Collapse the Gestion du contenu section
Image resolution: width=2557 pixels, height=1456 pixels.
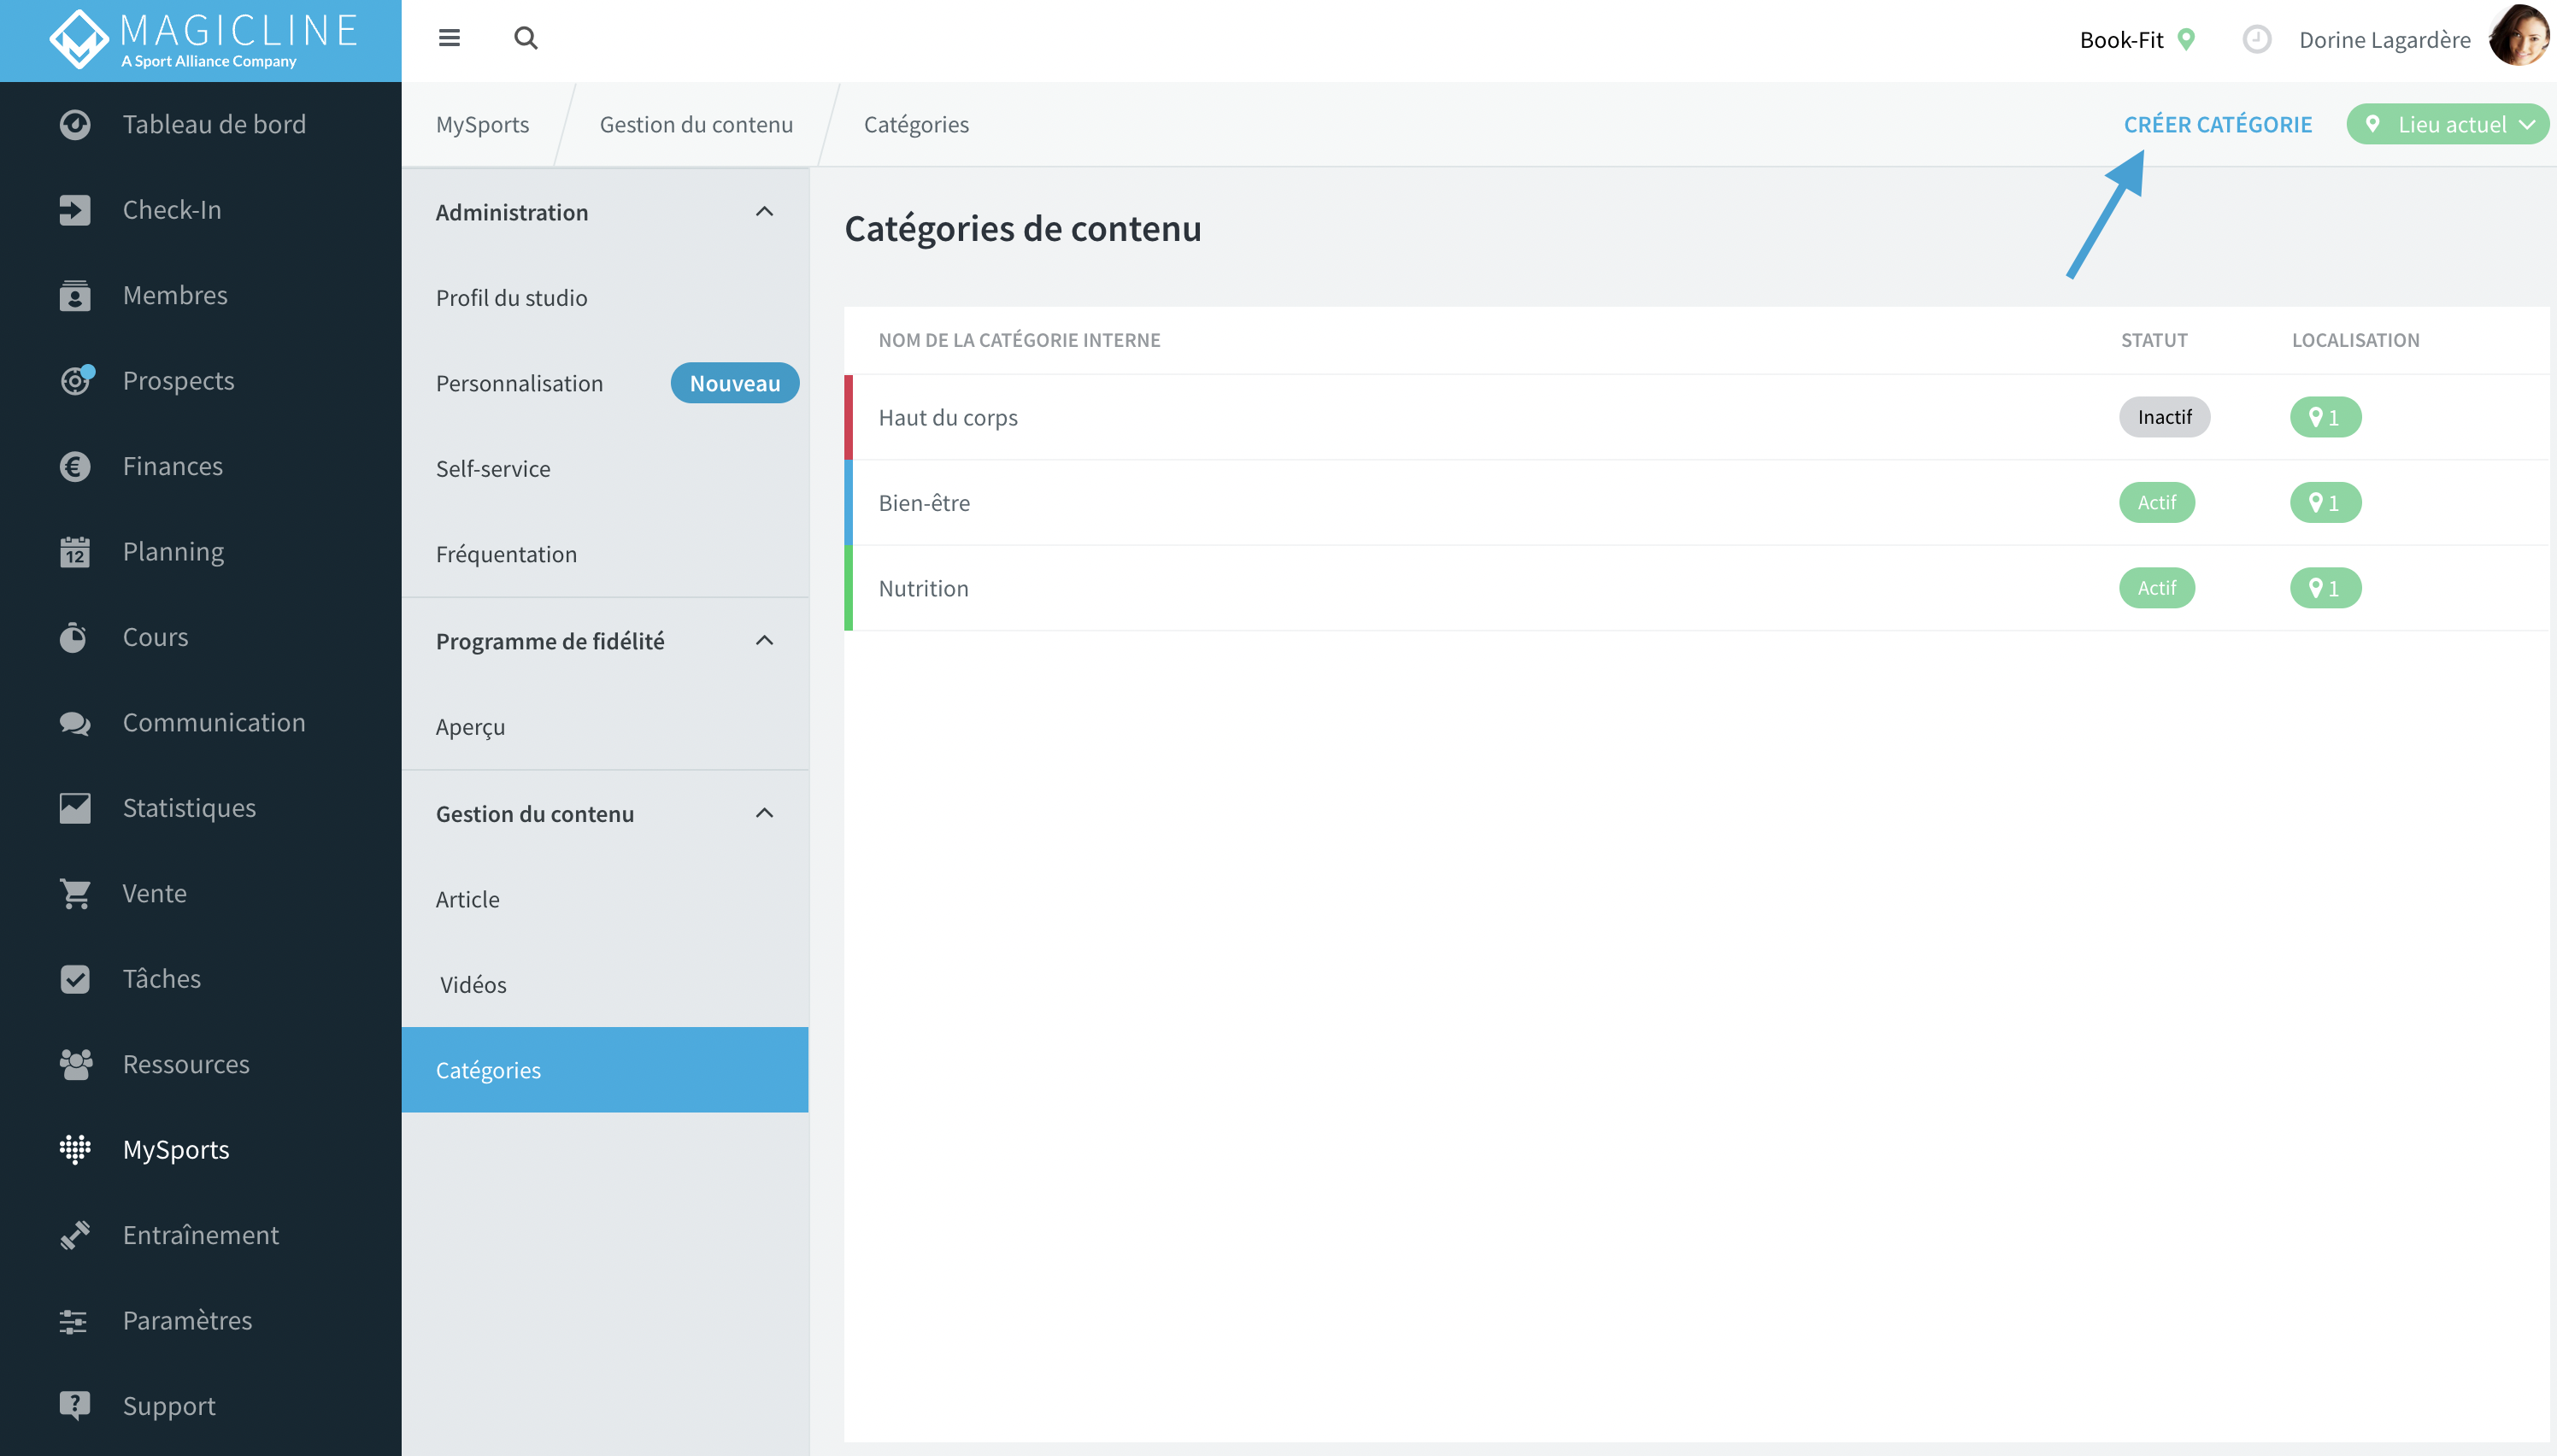tap(764, 813)
